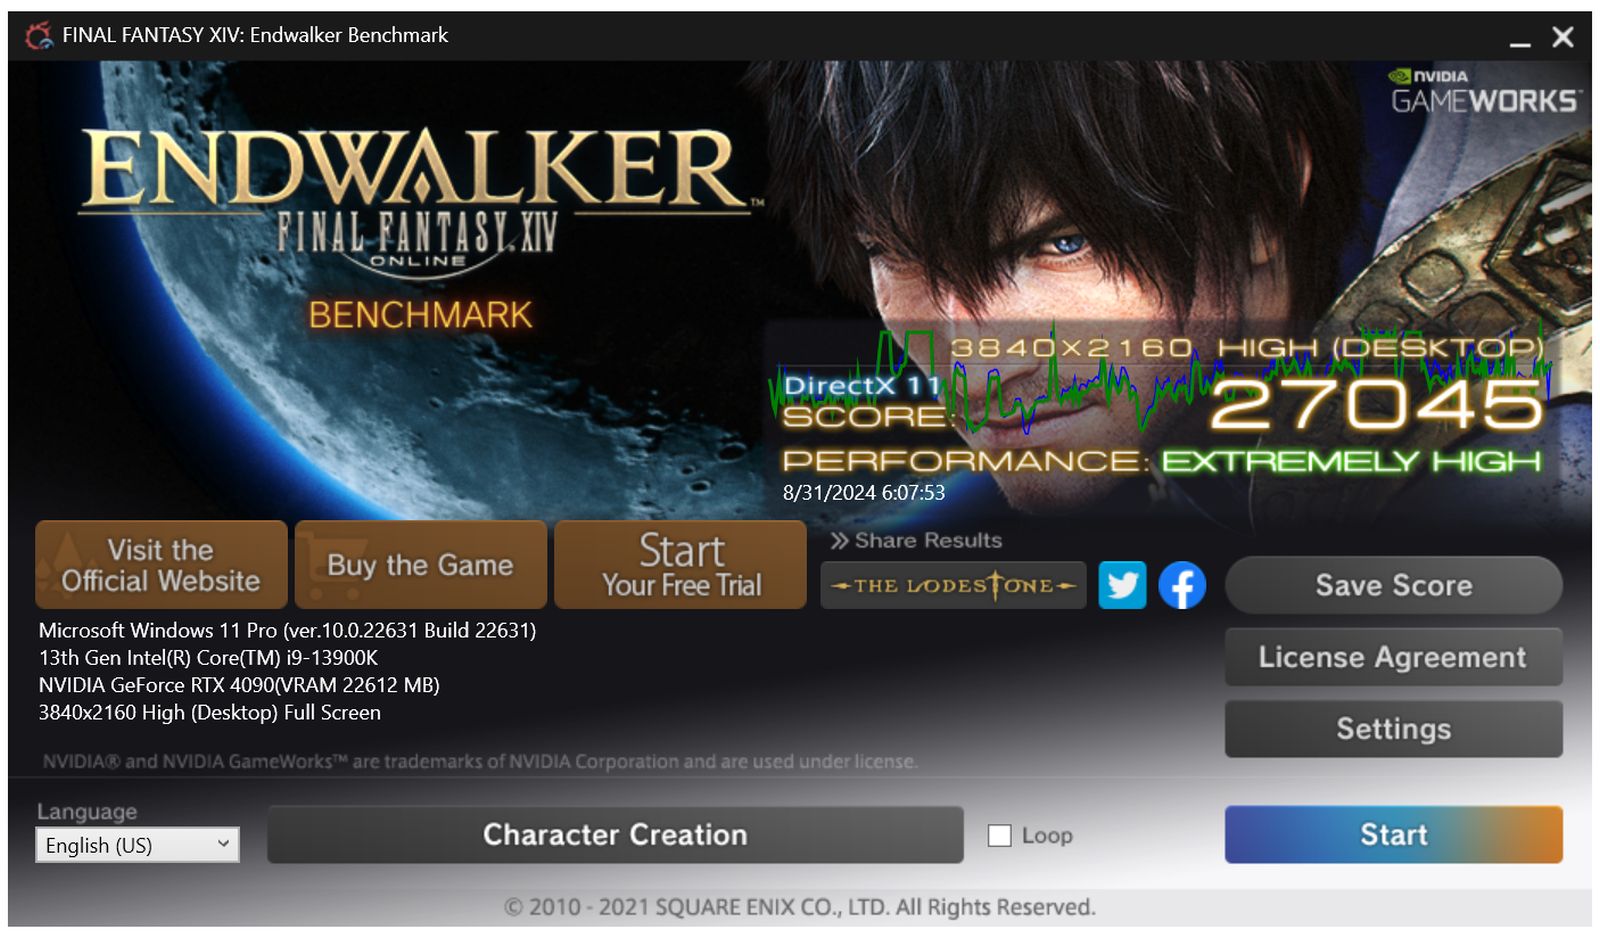Click the NVIDIA GeForce RTX 4090 line
The width and height of the screenshot is (1600, 938).
point(239,685)
